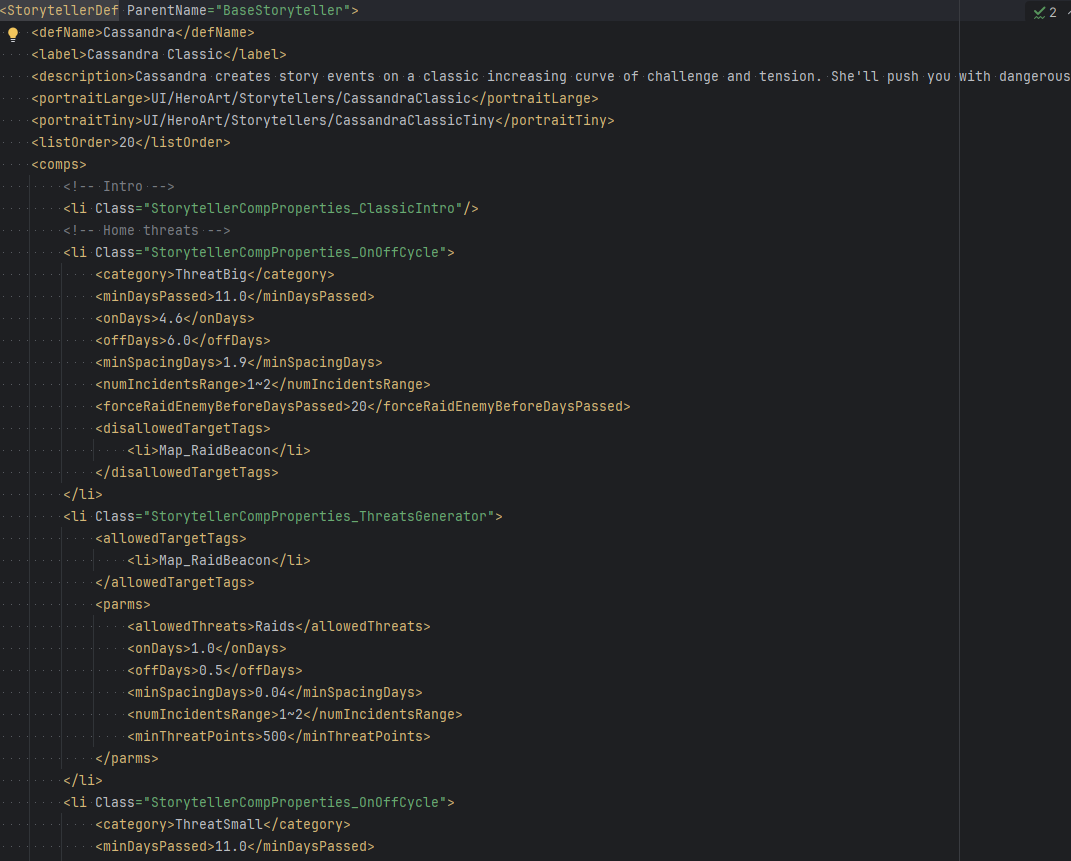The height and width of the screenshot is (861, 1071).
Task: Click the category ThreatBig line
Action: pos(215,274)
